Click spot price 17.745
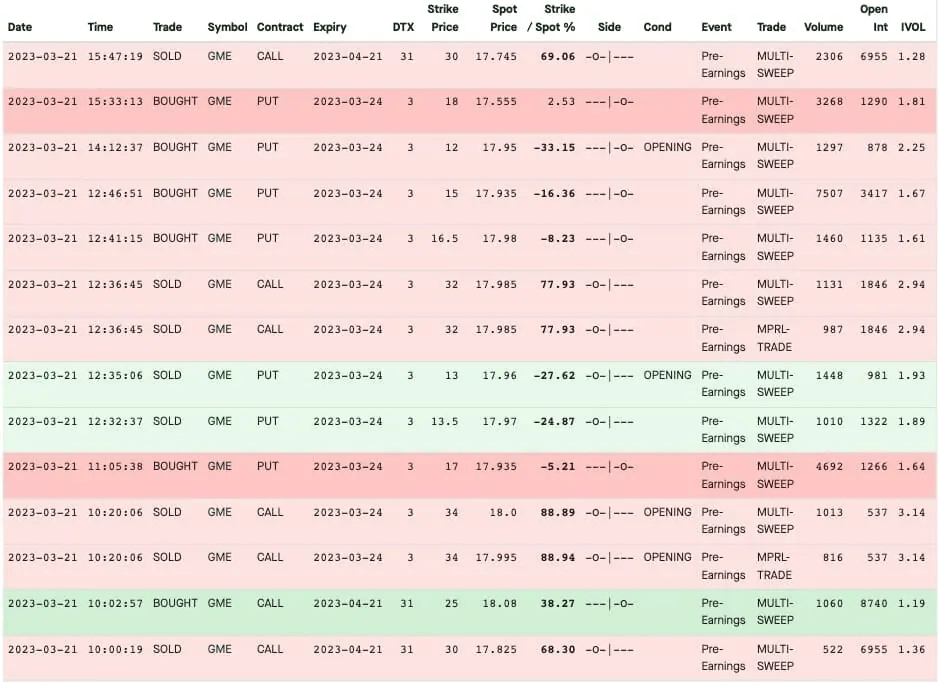 (497, 56)
